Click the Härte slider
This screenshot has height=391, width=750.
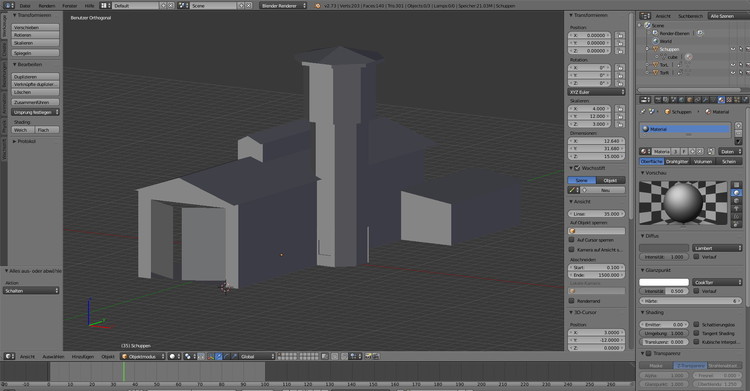tap(691, 301)
